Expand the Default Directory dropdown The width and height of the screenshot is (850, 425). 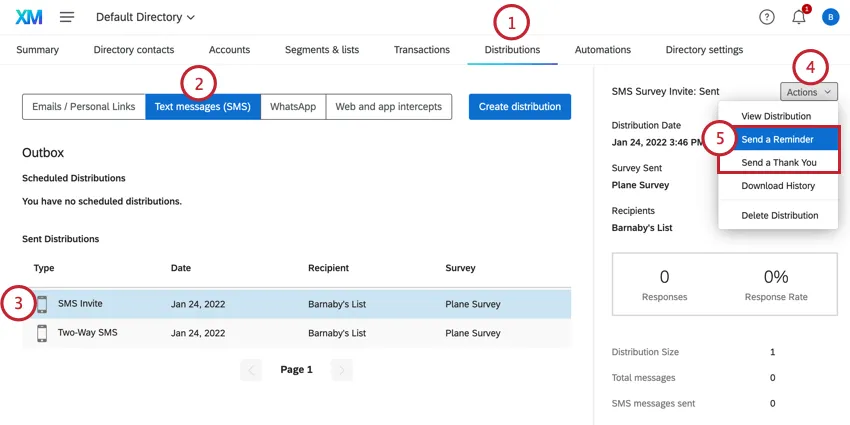146,17
